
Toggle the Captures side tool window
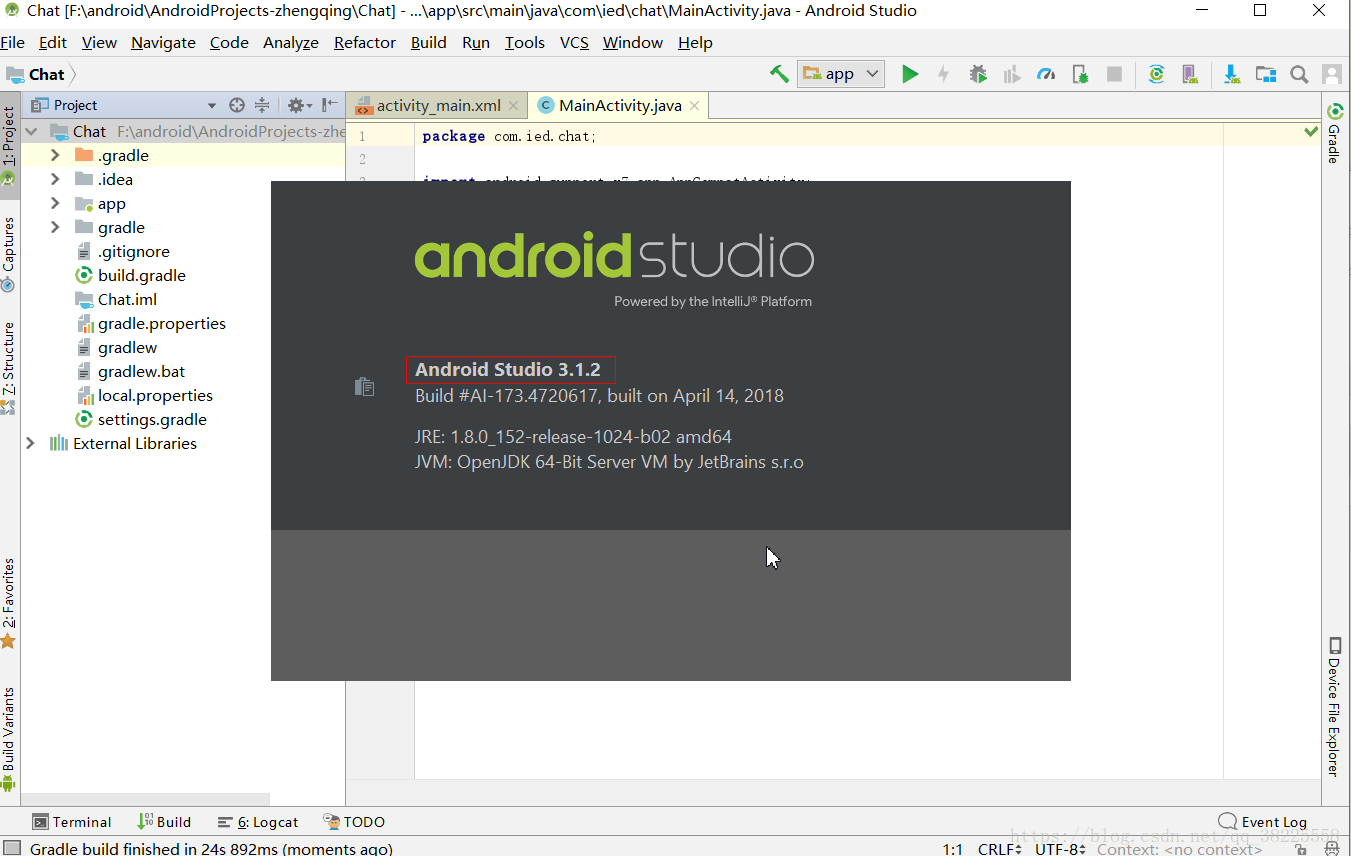point(9,253)
